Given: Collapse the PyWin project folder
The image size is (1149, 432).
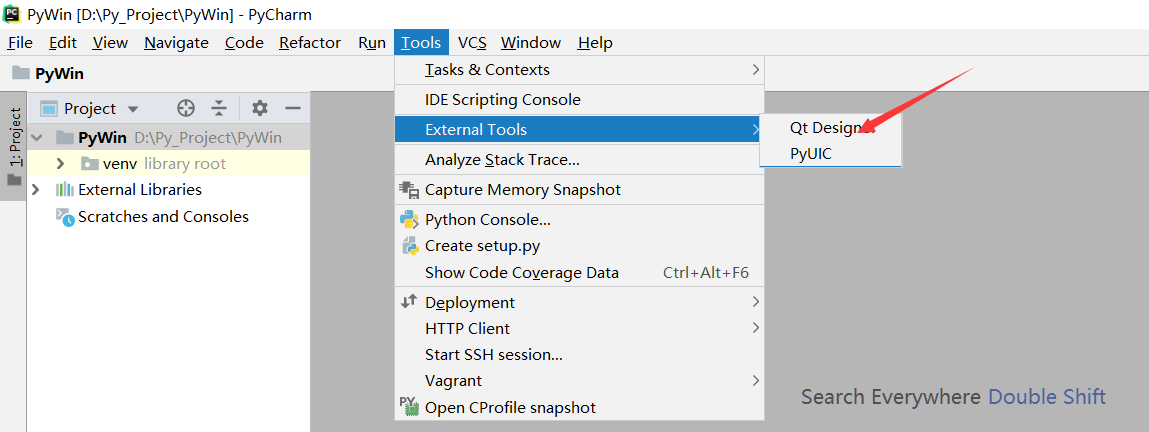Looking at the screenshot, I should [x=38, y=137].
